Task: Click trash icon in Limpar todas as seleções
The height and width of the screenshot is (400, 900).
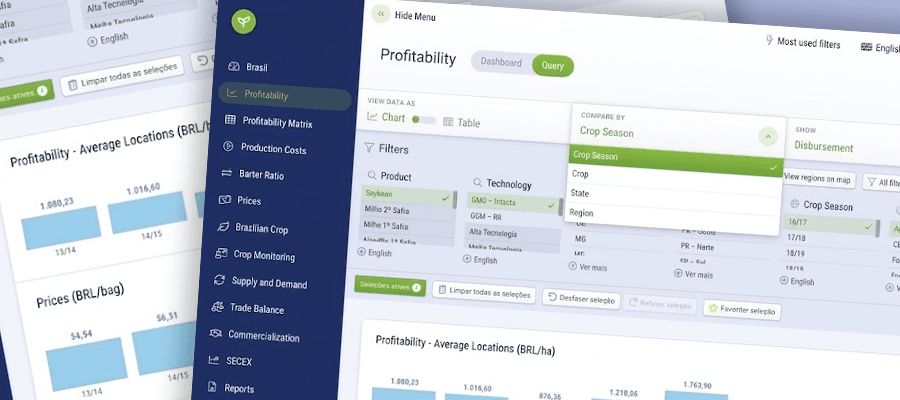Action: (x=443, y=291)
